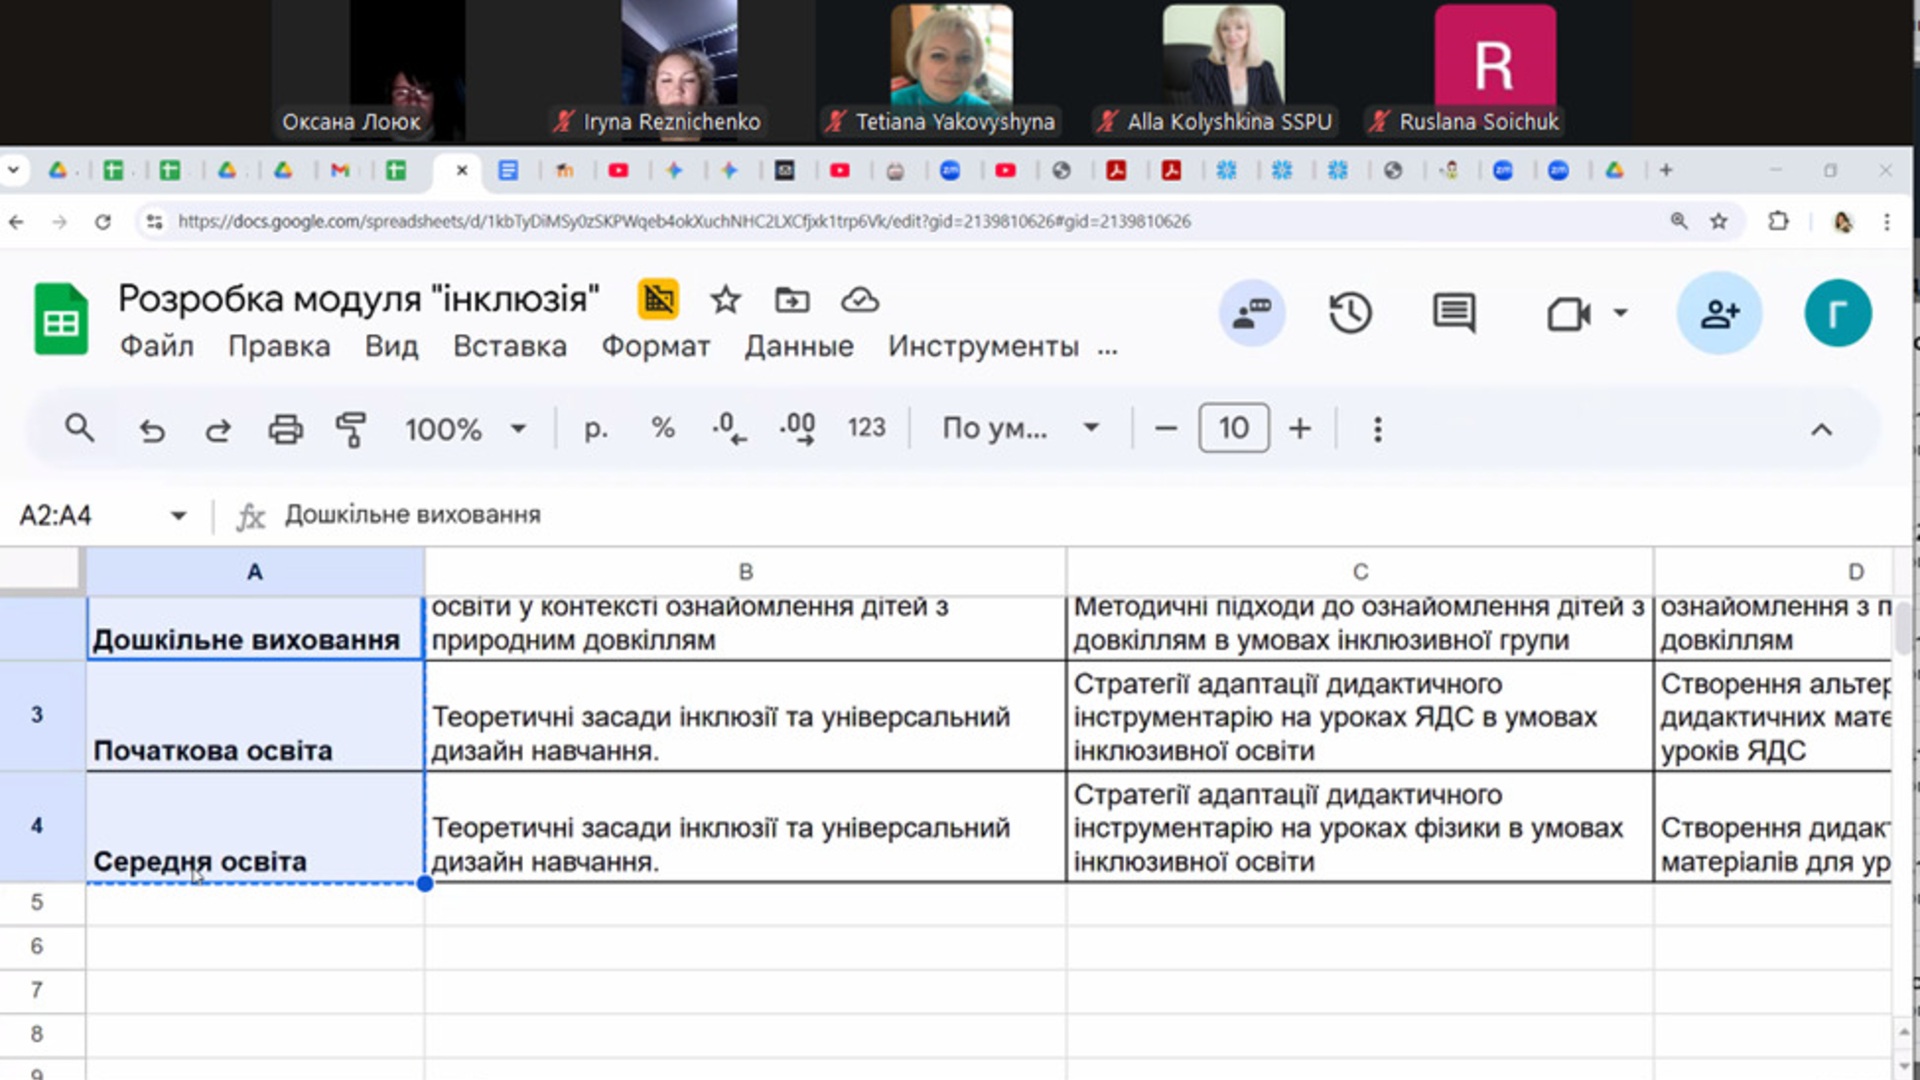
Task: Click the search magnifier in toolbar
Action: pos(79,429)
